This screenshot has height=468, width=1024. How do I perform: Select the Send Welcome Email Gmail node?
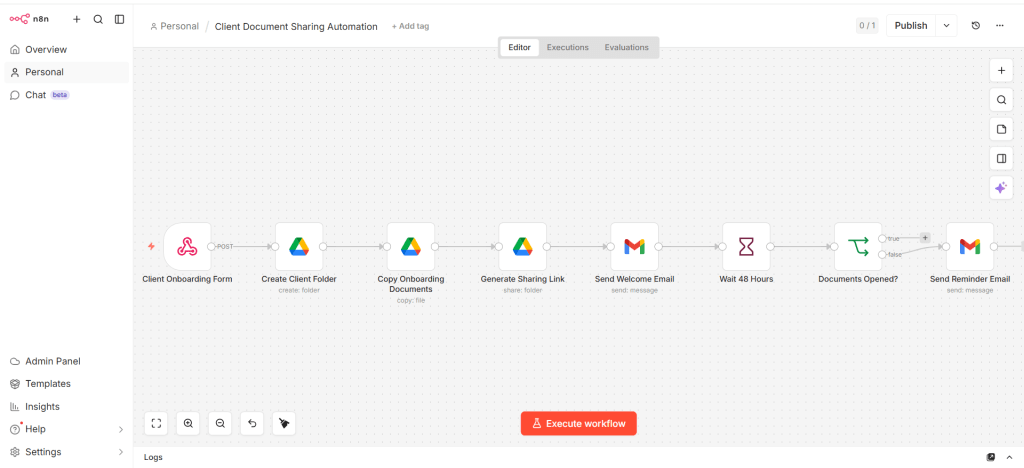click(x=635, y=247)
